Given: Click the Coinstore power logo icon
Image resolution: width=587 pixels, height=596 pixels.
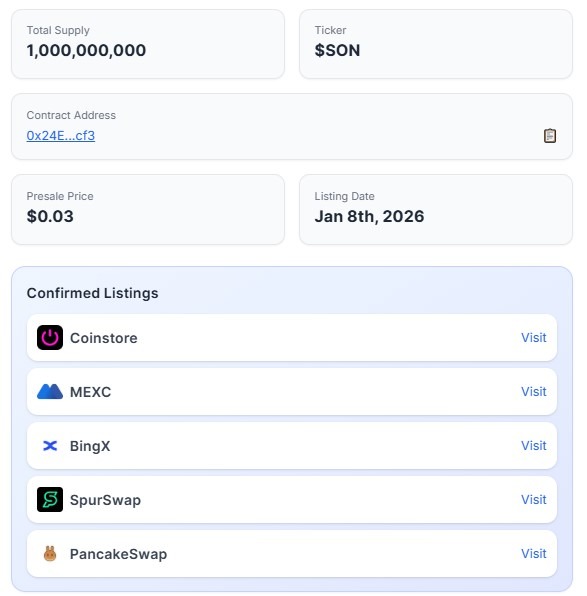Looking at the screenshot, I should (50, 338).
